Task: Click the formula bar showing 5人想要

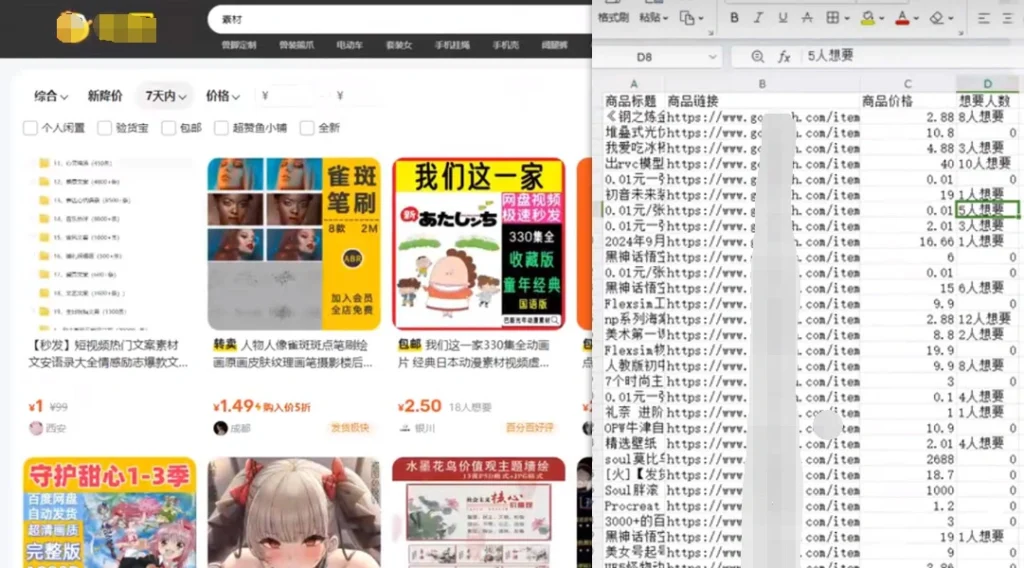Action: tap(912, 56)
